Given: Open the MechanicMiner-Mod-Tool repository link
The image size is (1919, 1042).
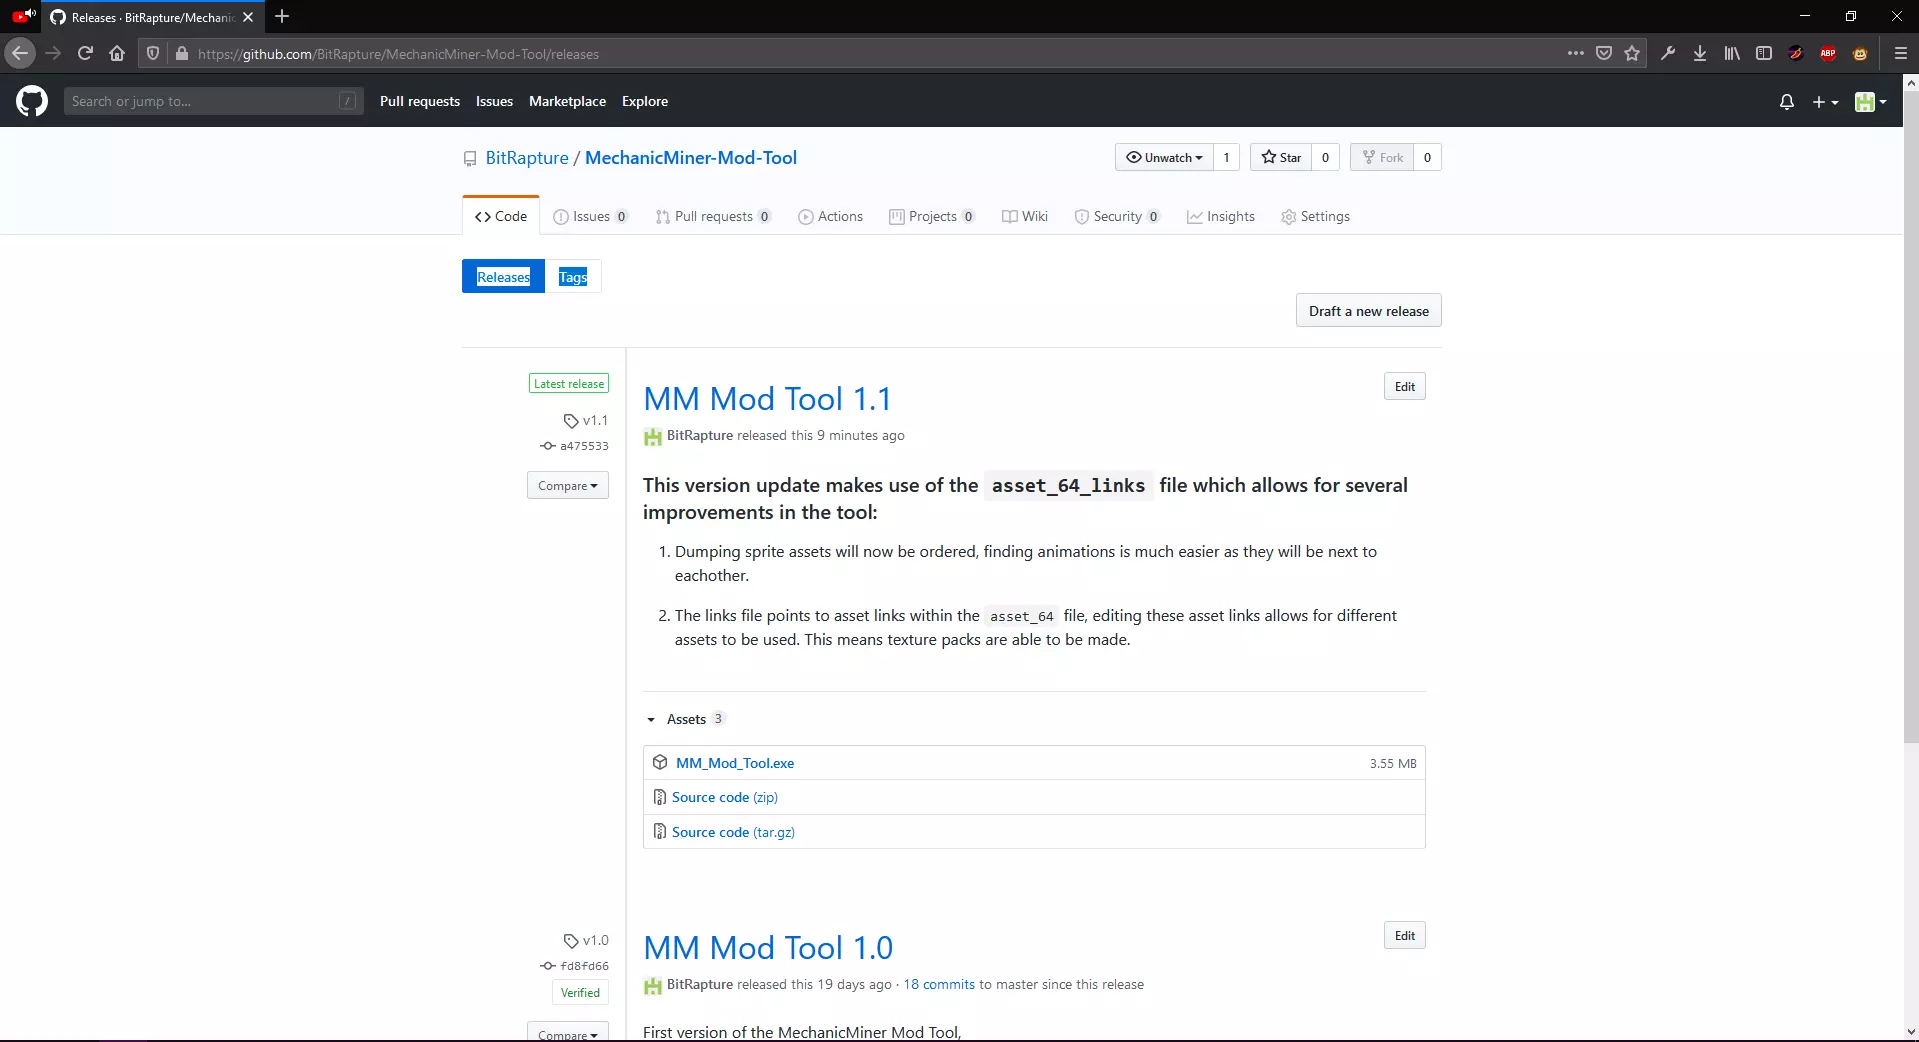Looking at the screenshot, I should coord(691,158).
